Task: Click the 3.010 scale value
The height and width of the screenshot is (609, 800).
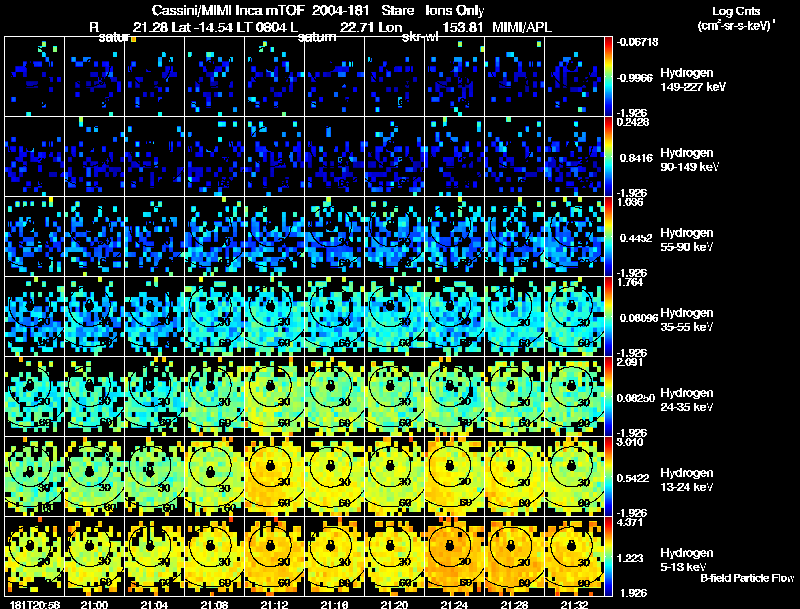Action: (x=630, y=442)
